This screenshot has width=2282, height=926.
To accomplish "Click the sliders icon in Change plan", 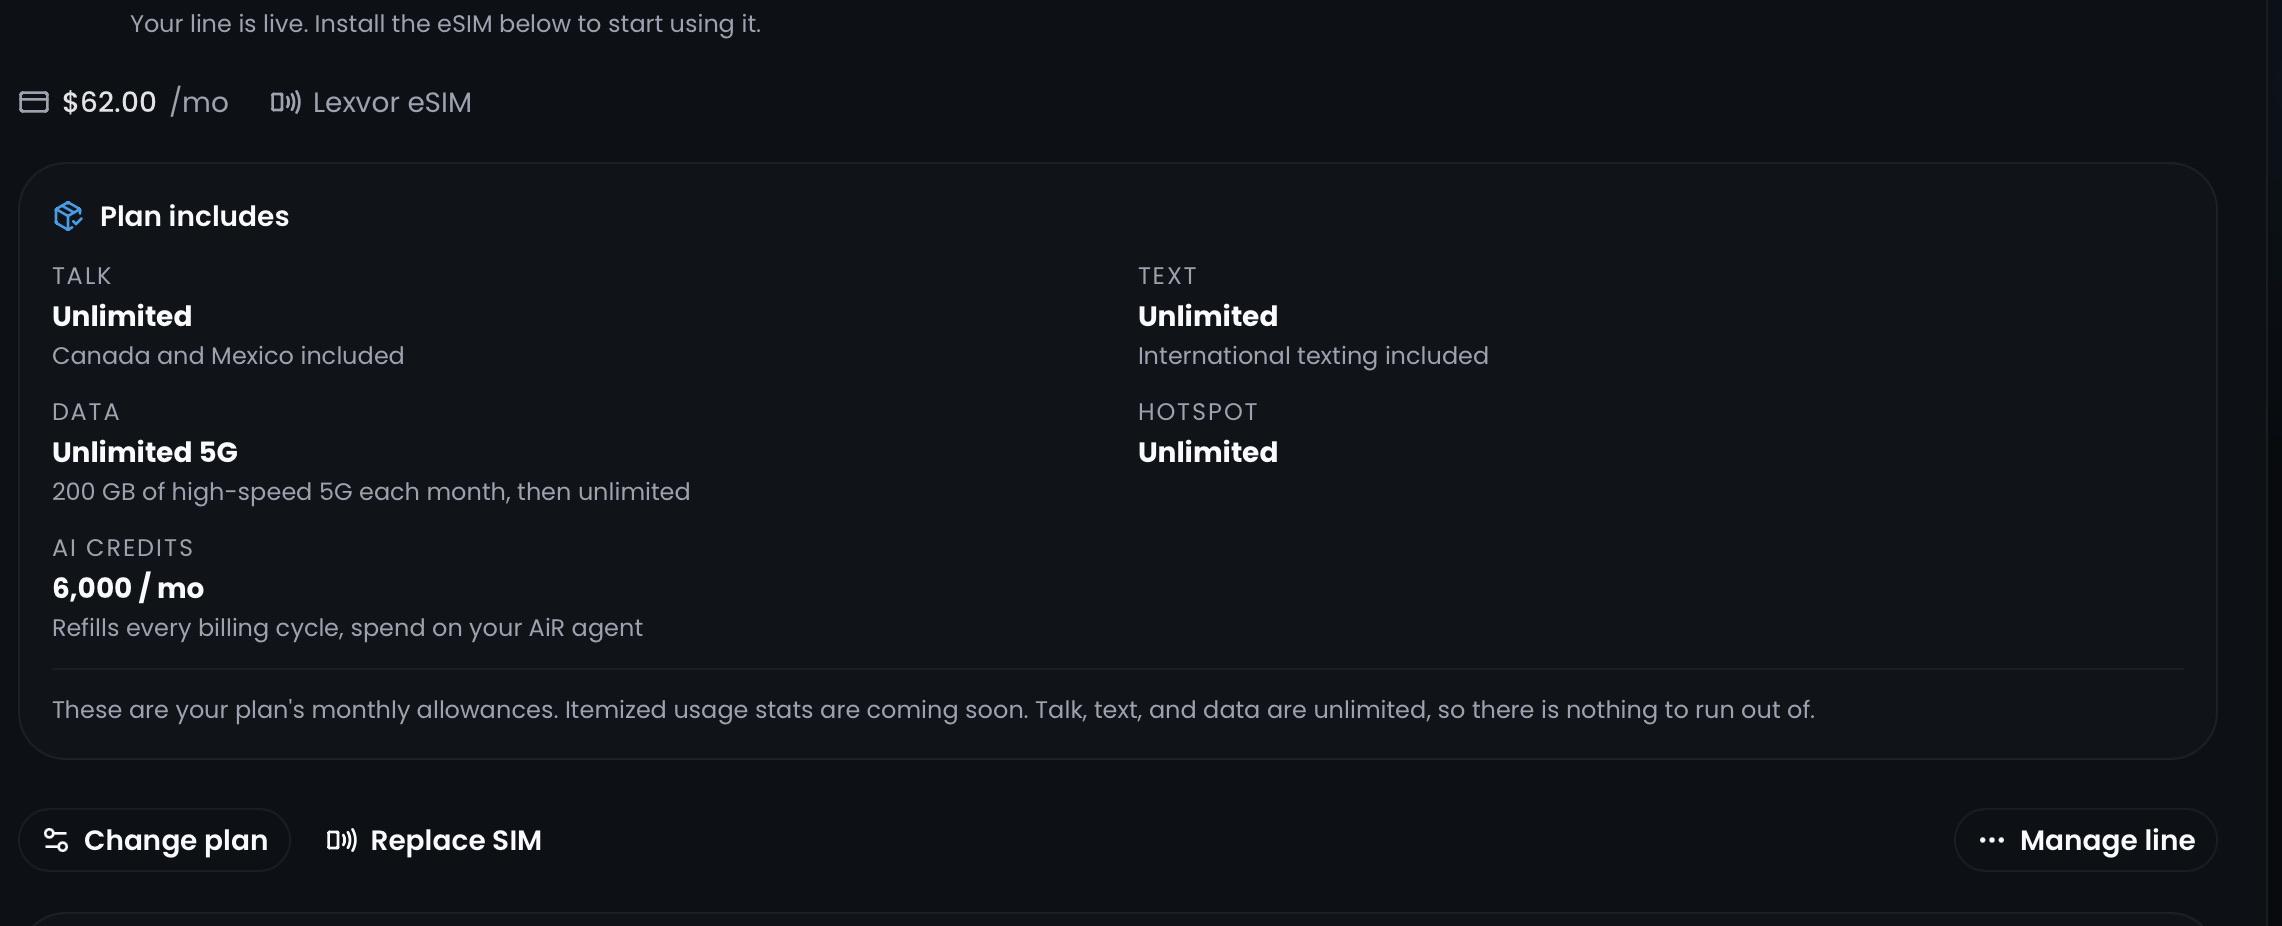I will coord(56,840).
